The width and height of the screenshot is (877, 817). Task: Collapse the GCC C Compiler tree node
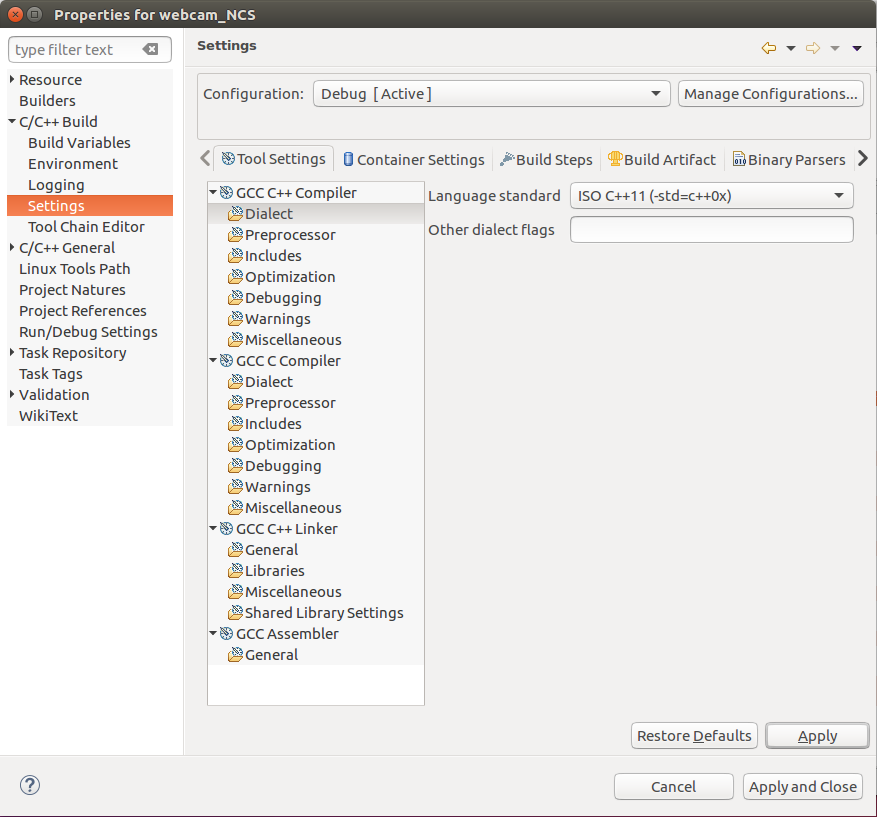[213, 360]
